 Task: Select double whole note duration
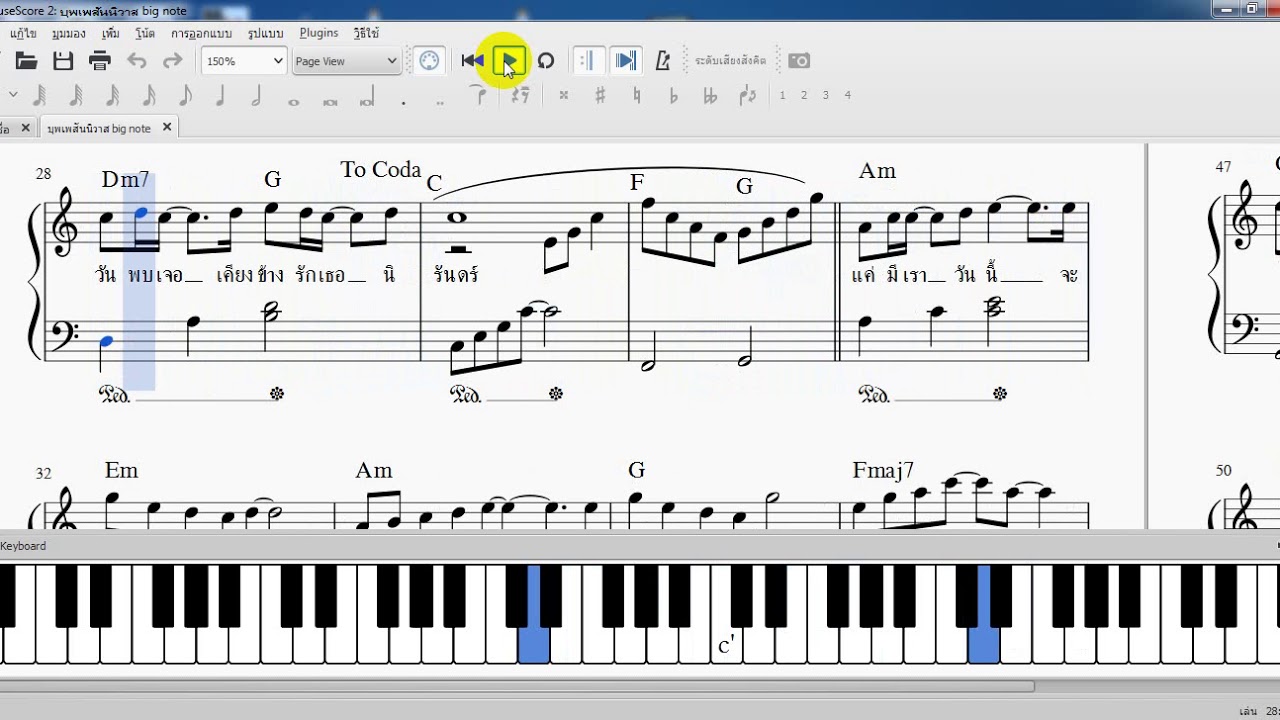[x=330, y=101]
